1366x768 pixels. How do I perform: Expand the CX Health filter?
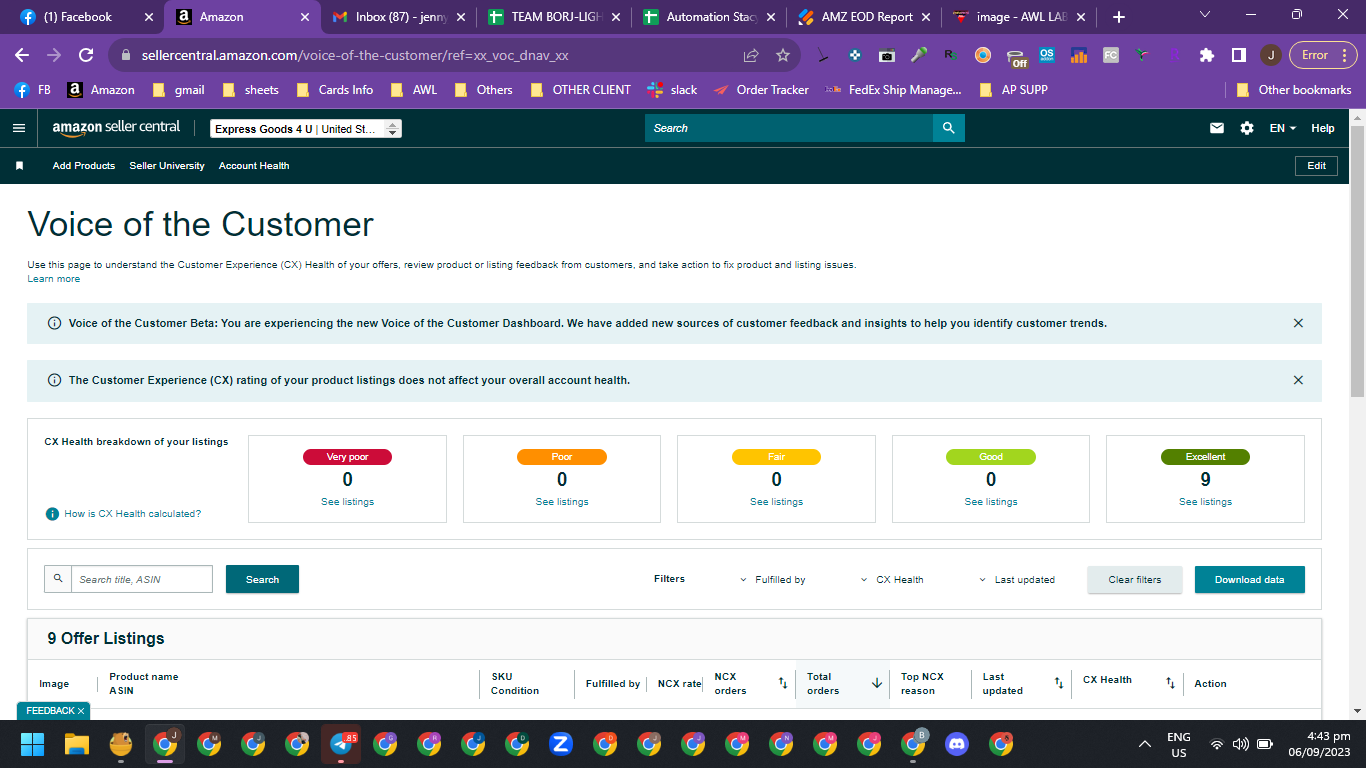pyautogui.click(x=892, y=580)
